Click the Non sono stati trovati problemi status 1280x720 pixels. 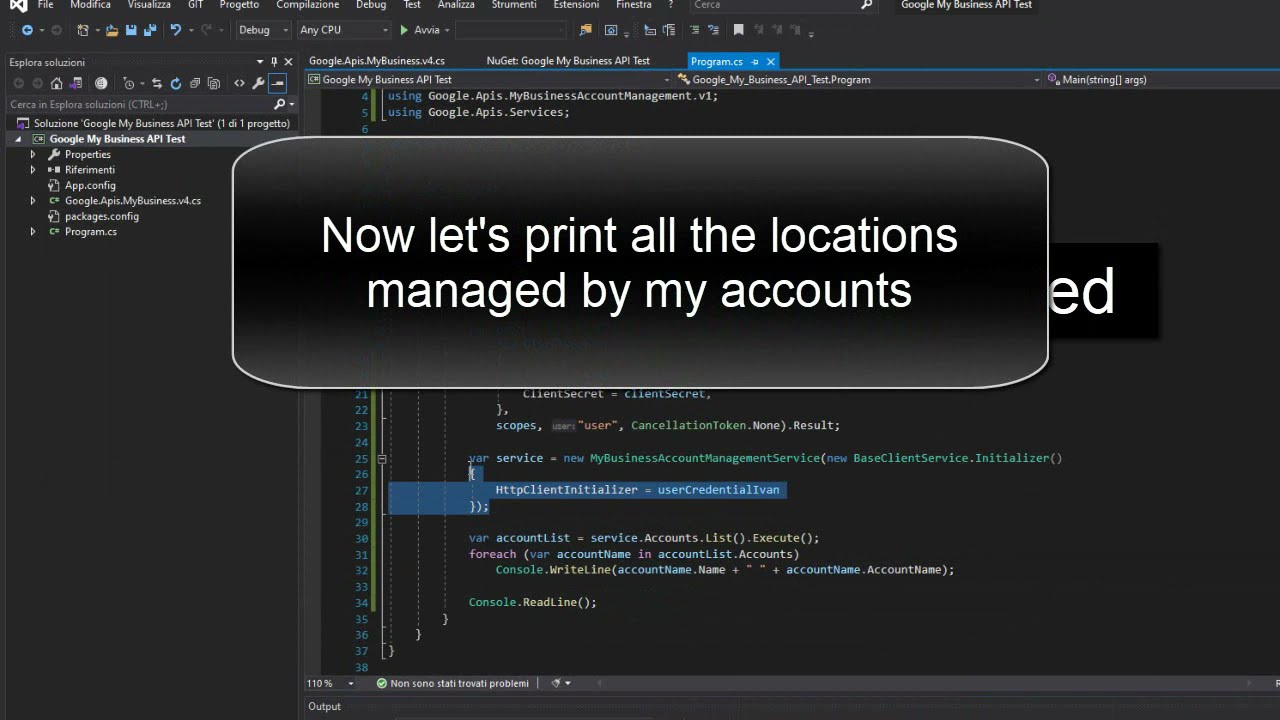452,683
